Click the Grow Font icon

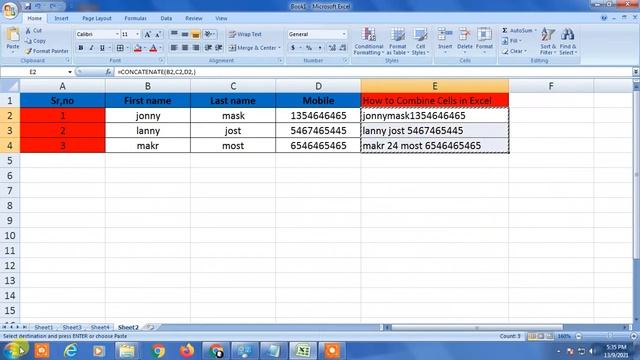tap(148, 34)
